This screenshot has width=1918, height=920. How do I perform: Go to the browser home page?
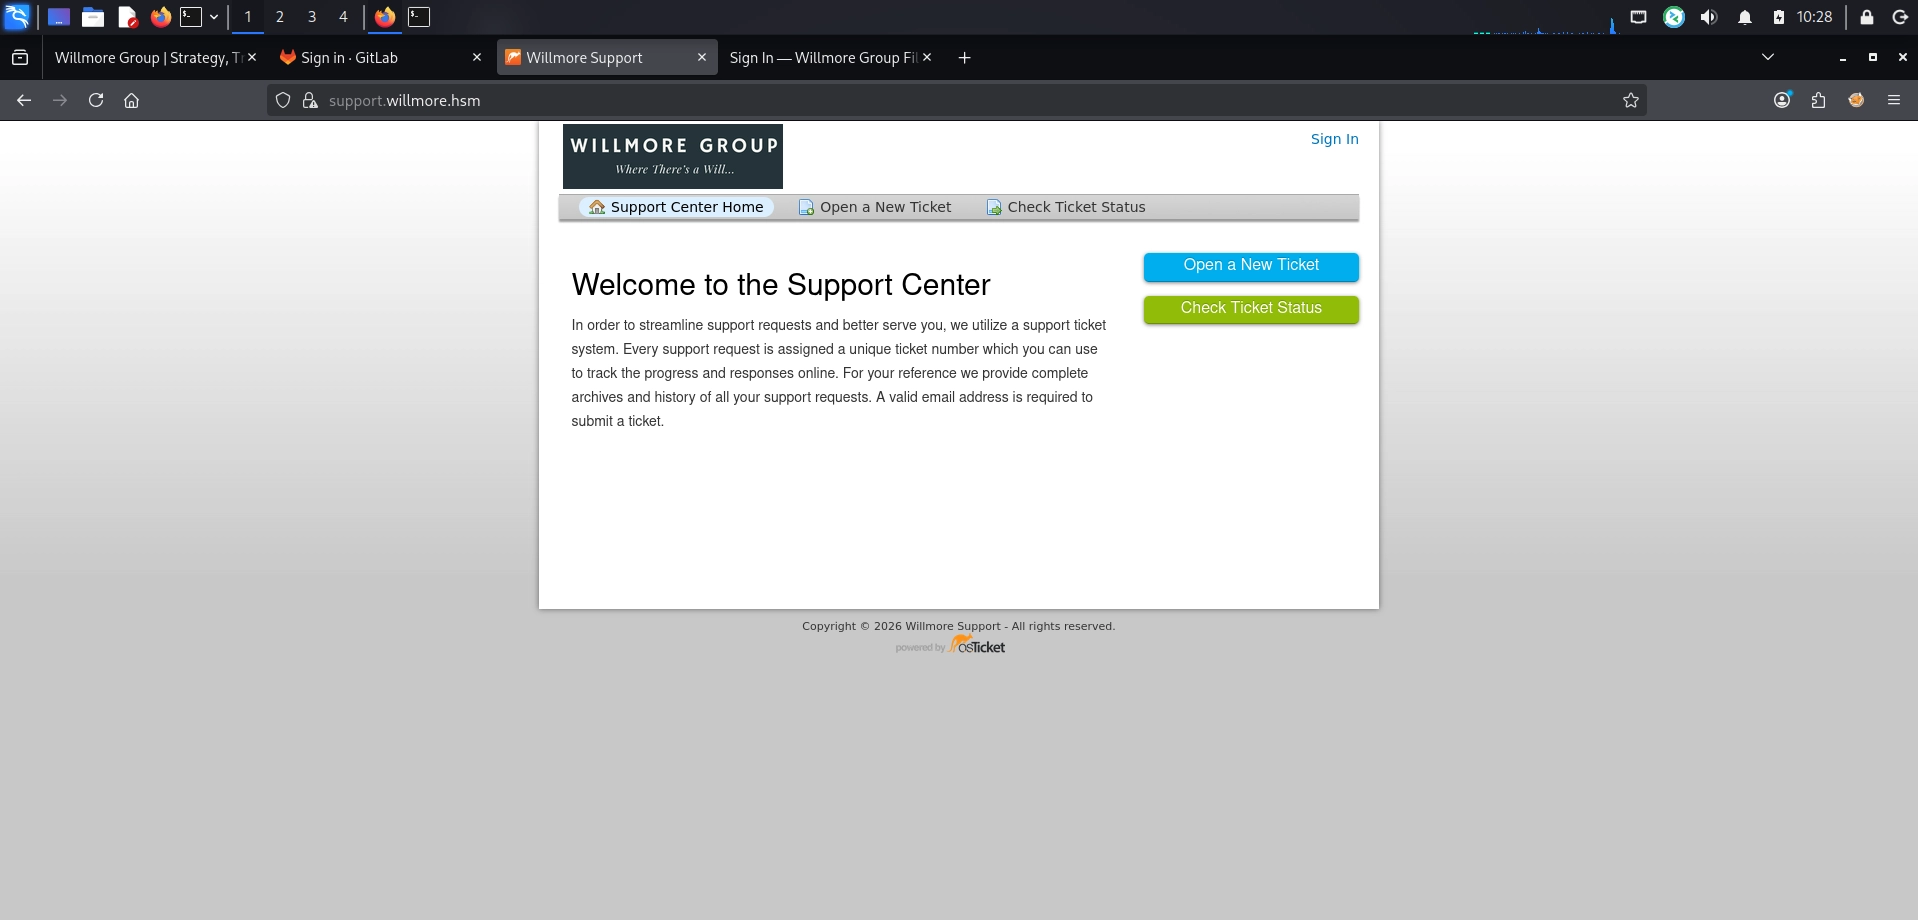131,100
